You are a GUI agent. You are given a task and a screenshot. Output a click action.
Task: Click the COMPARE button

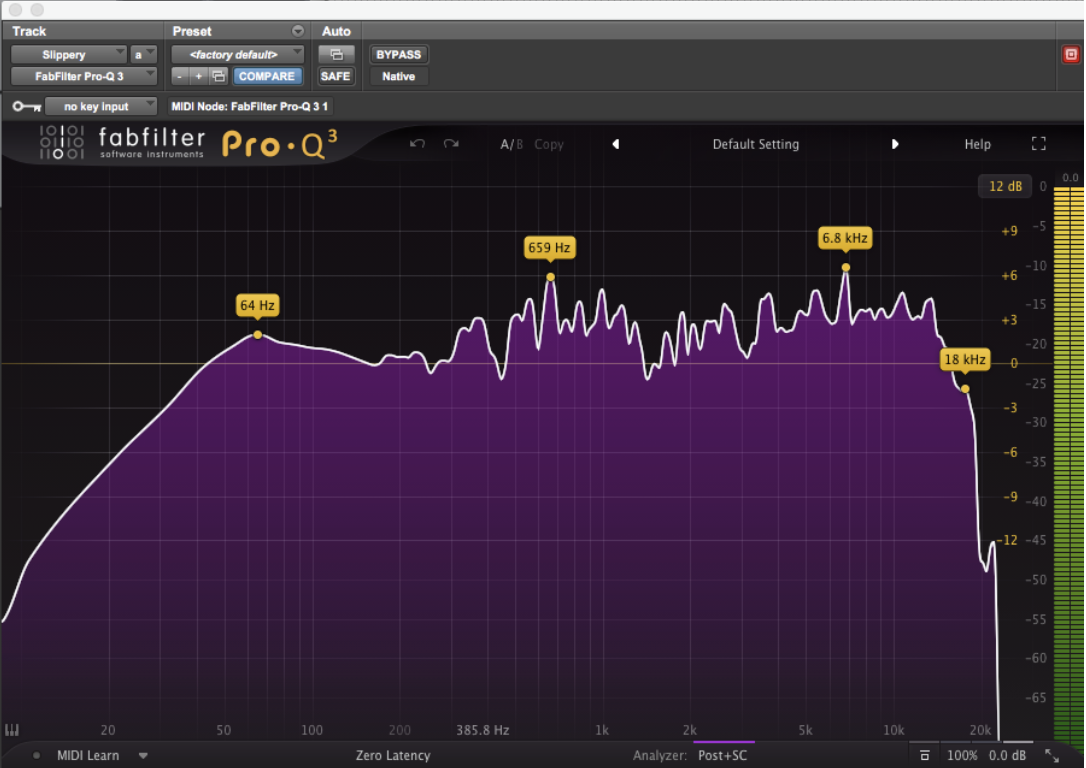click(267, 76)
